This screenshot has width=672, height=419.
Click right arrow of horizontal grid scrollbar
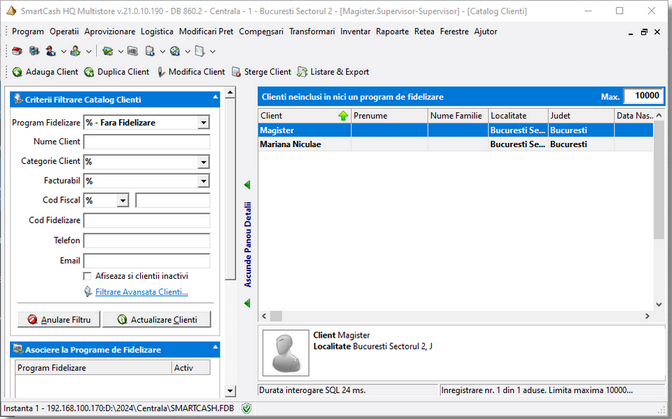pyautogui.click(x=647, y=316)
